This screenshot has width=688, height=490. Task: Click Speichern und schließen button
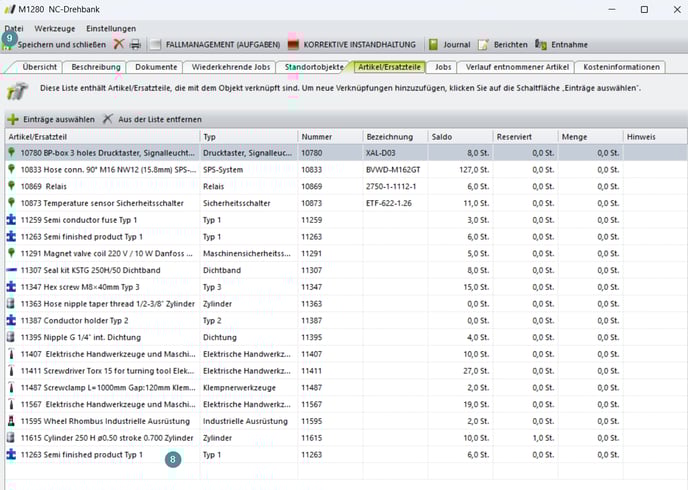pyautogui.click(x=60, y=45)
